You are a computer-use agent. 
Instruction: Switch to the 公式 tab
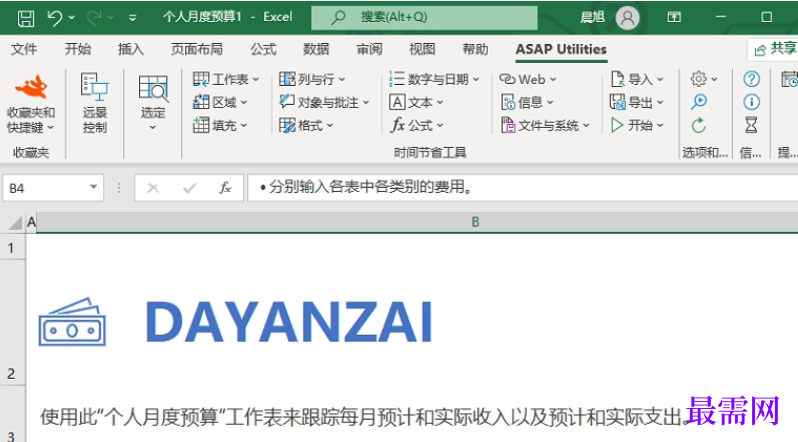coord(263,49)
